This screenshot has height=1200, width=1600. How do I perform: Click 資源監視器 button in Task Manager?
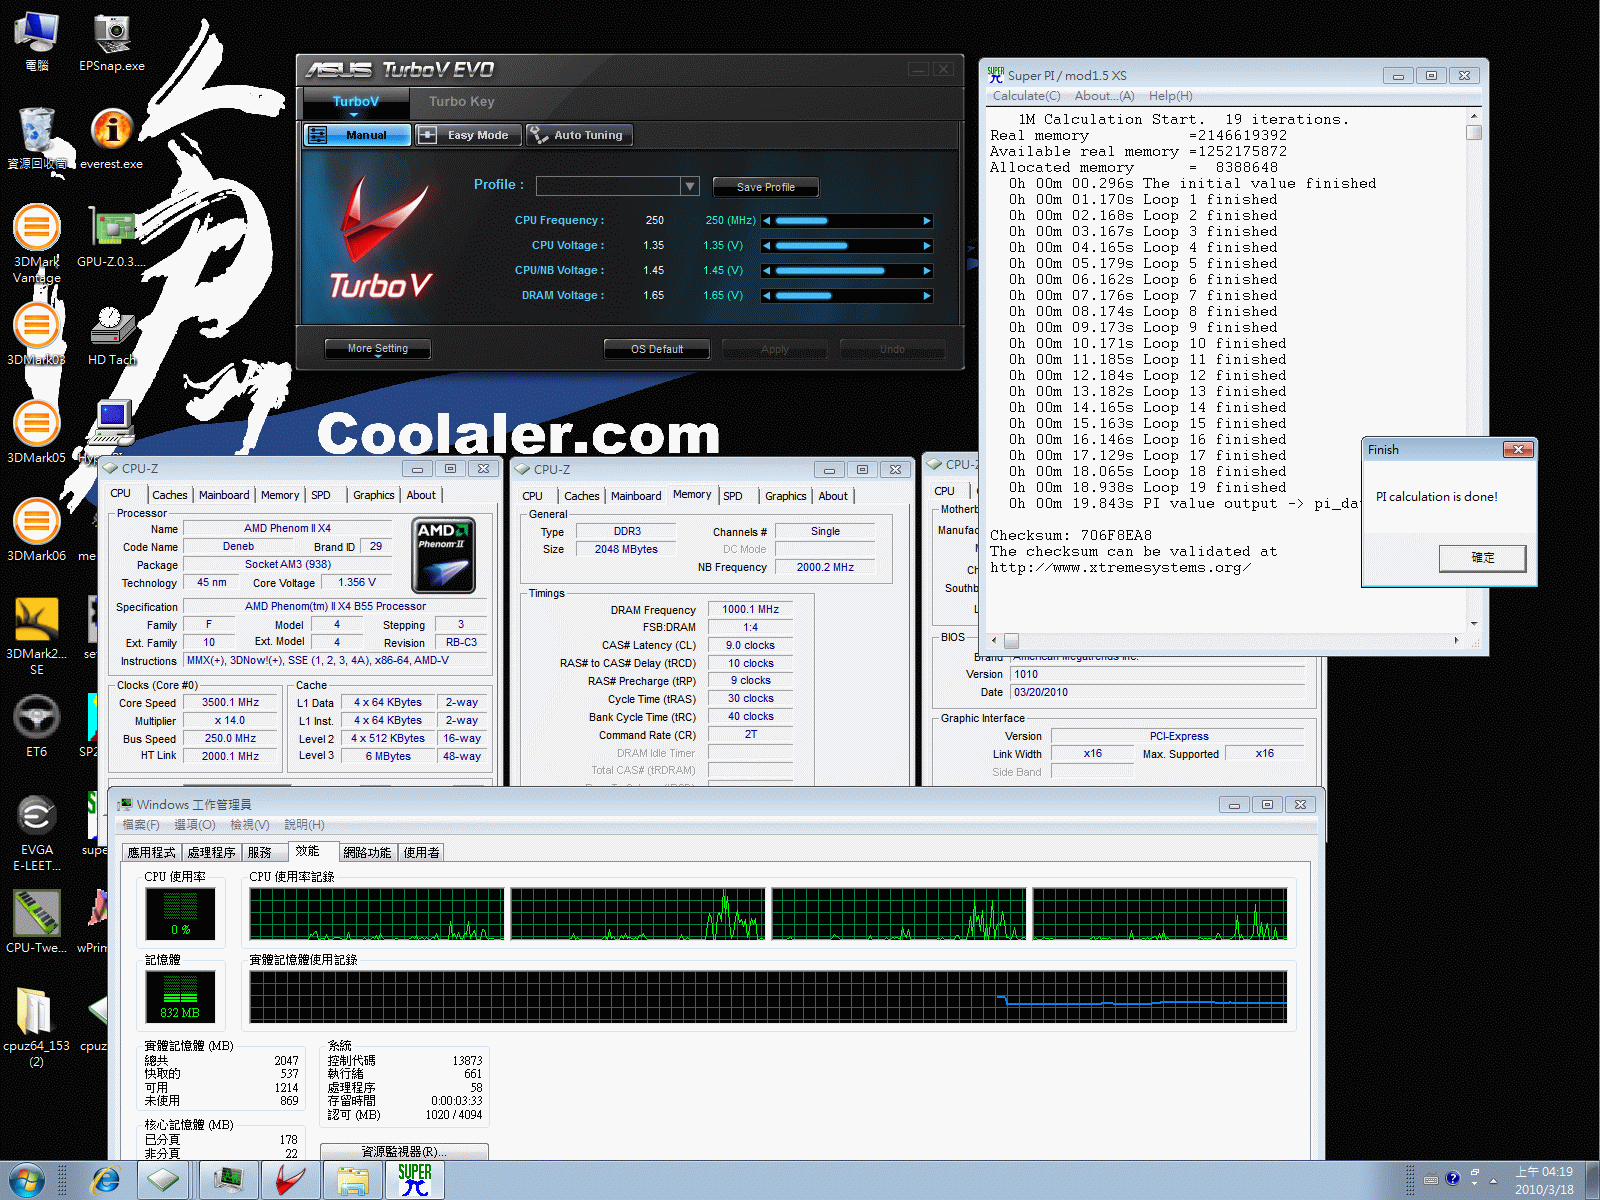coord(404,1152)
